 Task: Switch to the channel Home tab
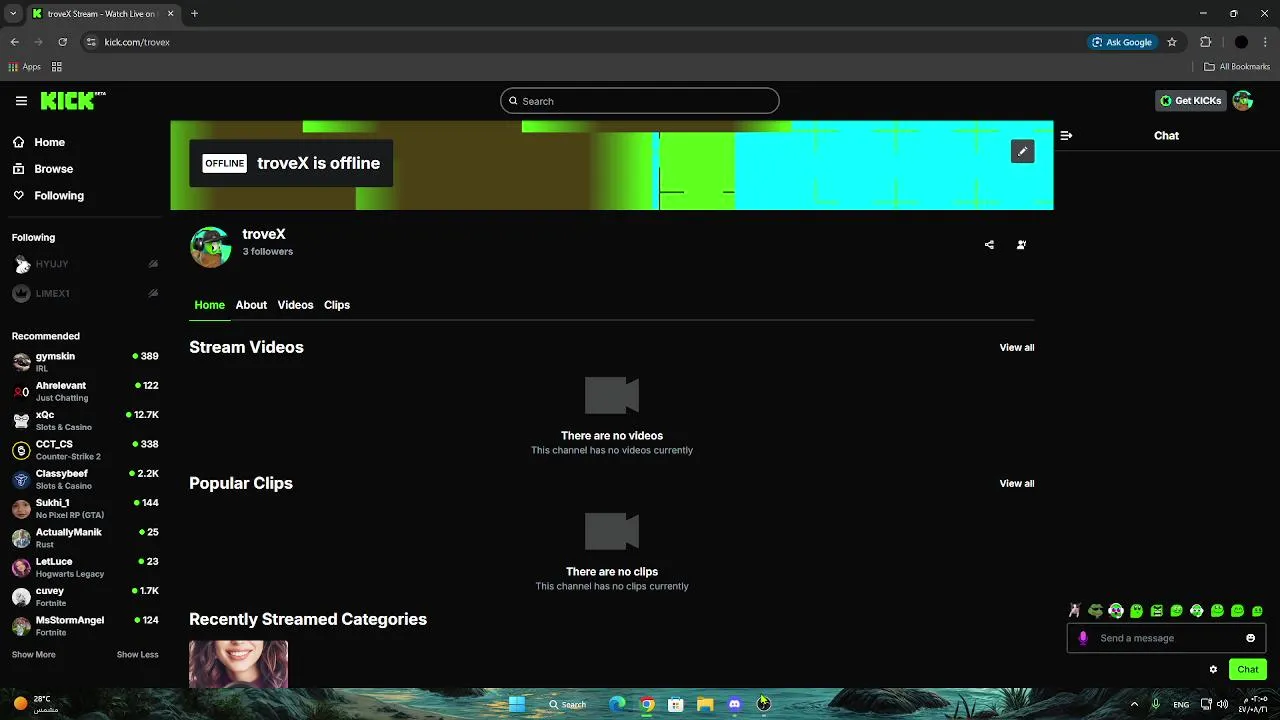pyautogui.click(x=209, y=305)
